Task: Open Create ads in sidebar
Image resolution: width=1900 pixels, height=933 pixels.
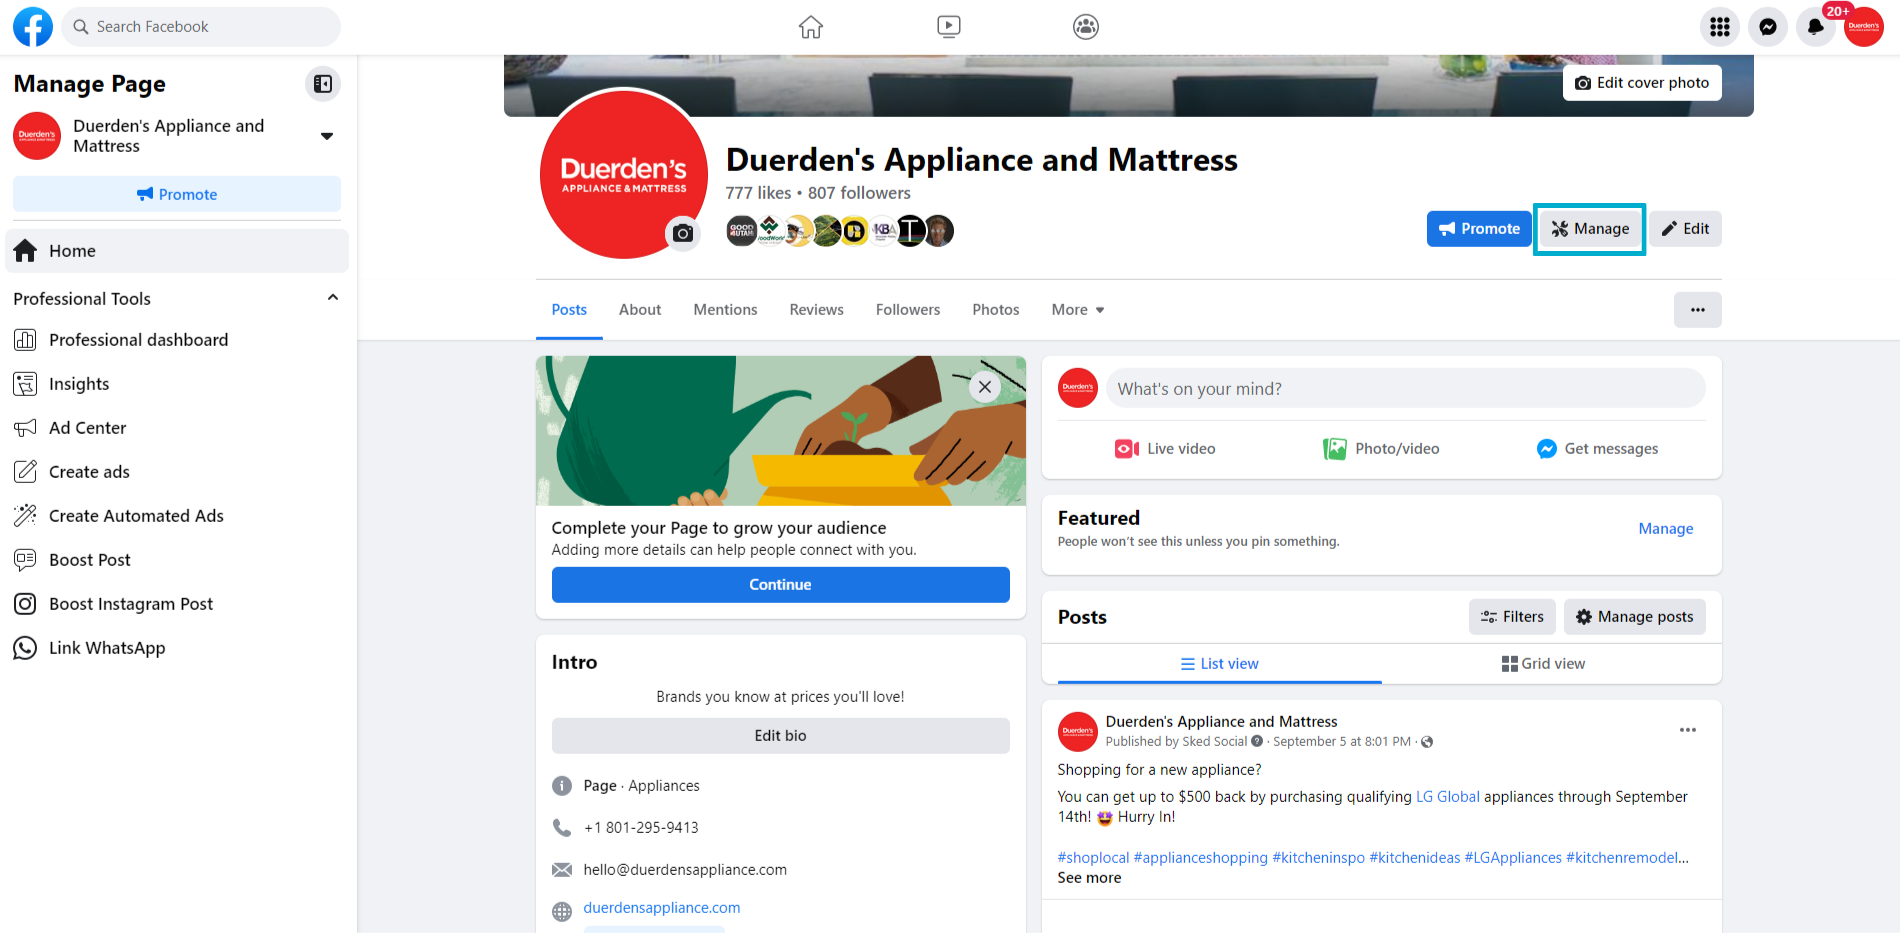Action: pyautogui.click(x=177, y=472)
